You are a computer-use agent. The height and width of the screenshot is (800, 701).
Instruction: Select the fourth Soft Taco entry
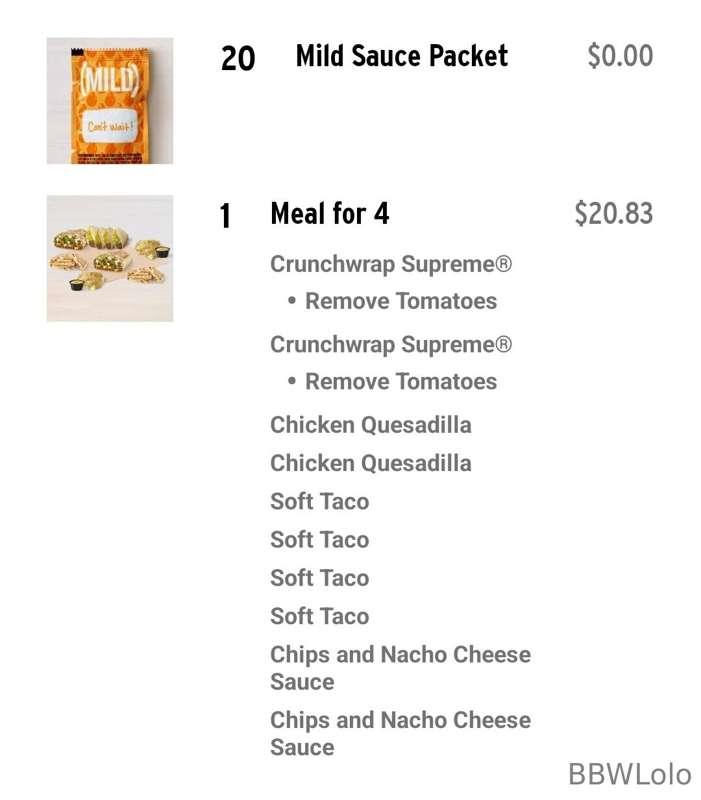point(319,616)
